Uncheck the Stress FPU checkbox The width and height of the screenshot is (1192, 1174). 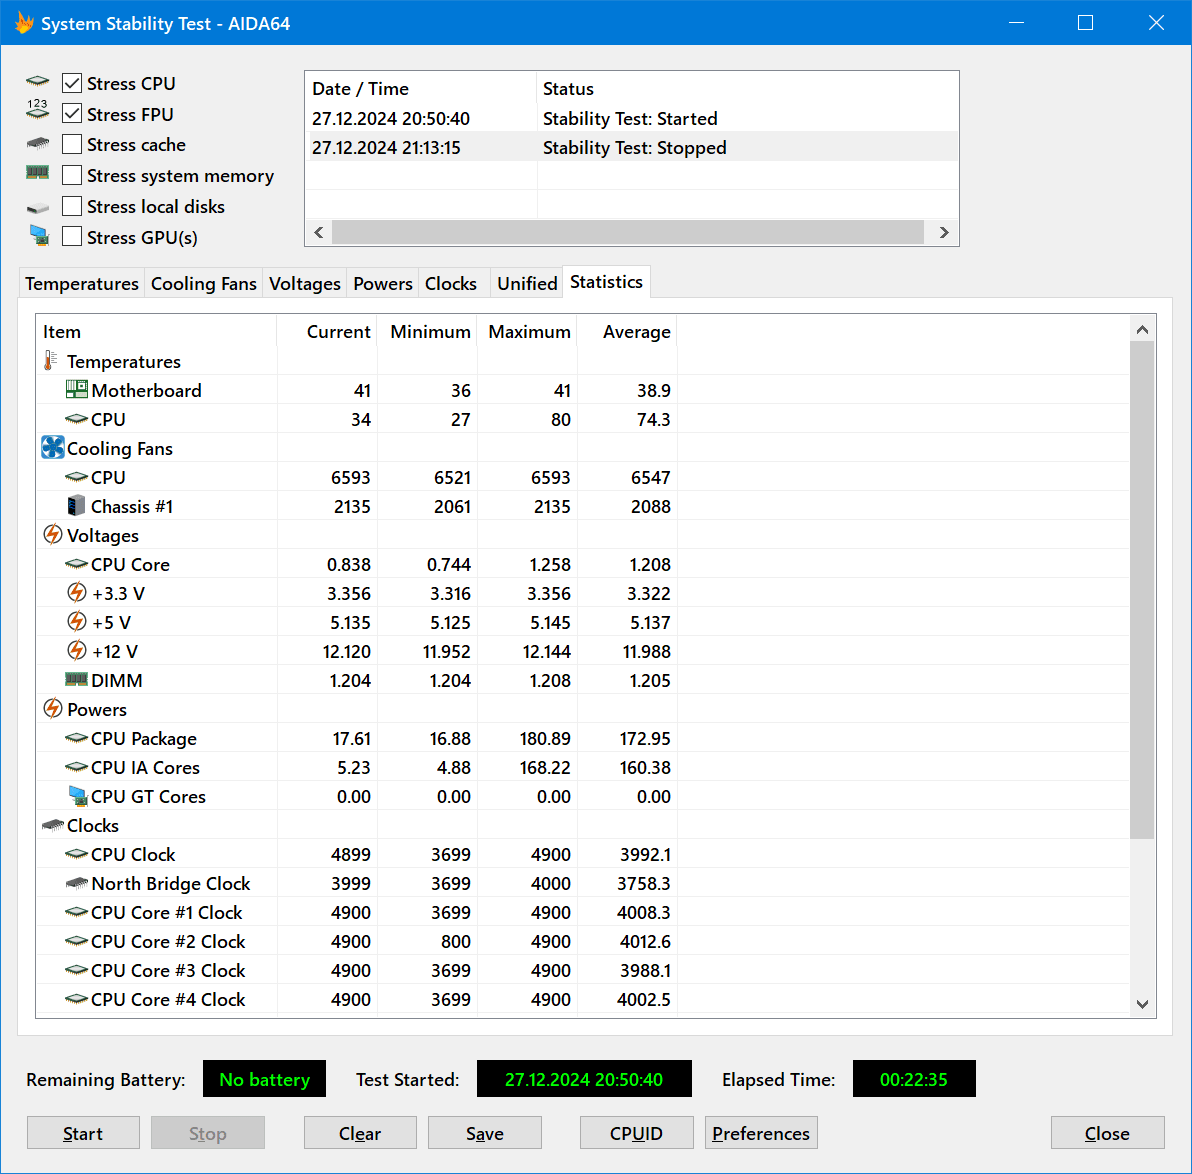point(71,113)
